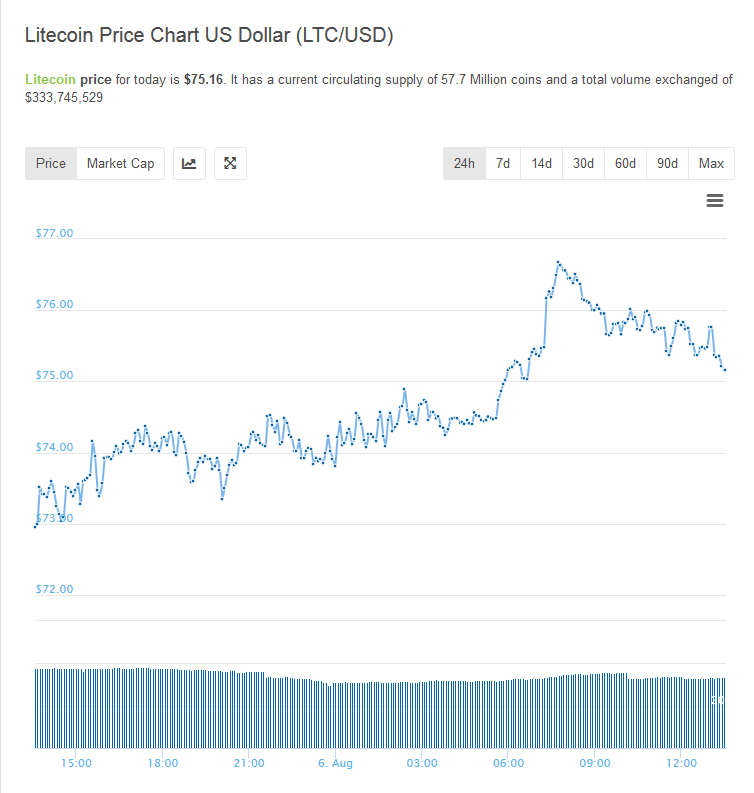Open the chart hamburger context menu
The height and width of the screenshot is (793, 754).
(x=715, y=201)
